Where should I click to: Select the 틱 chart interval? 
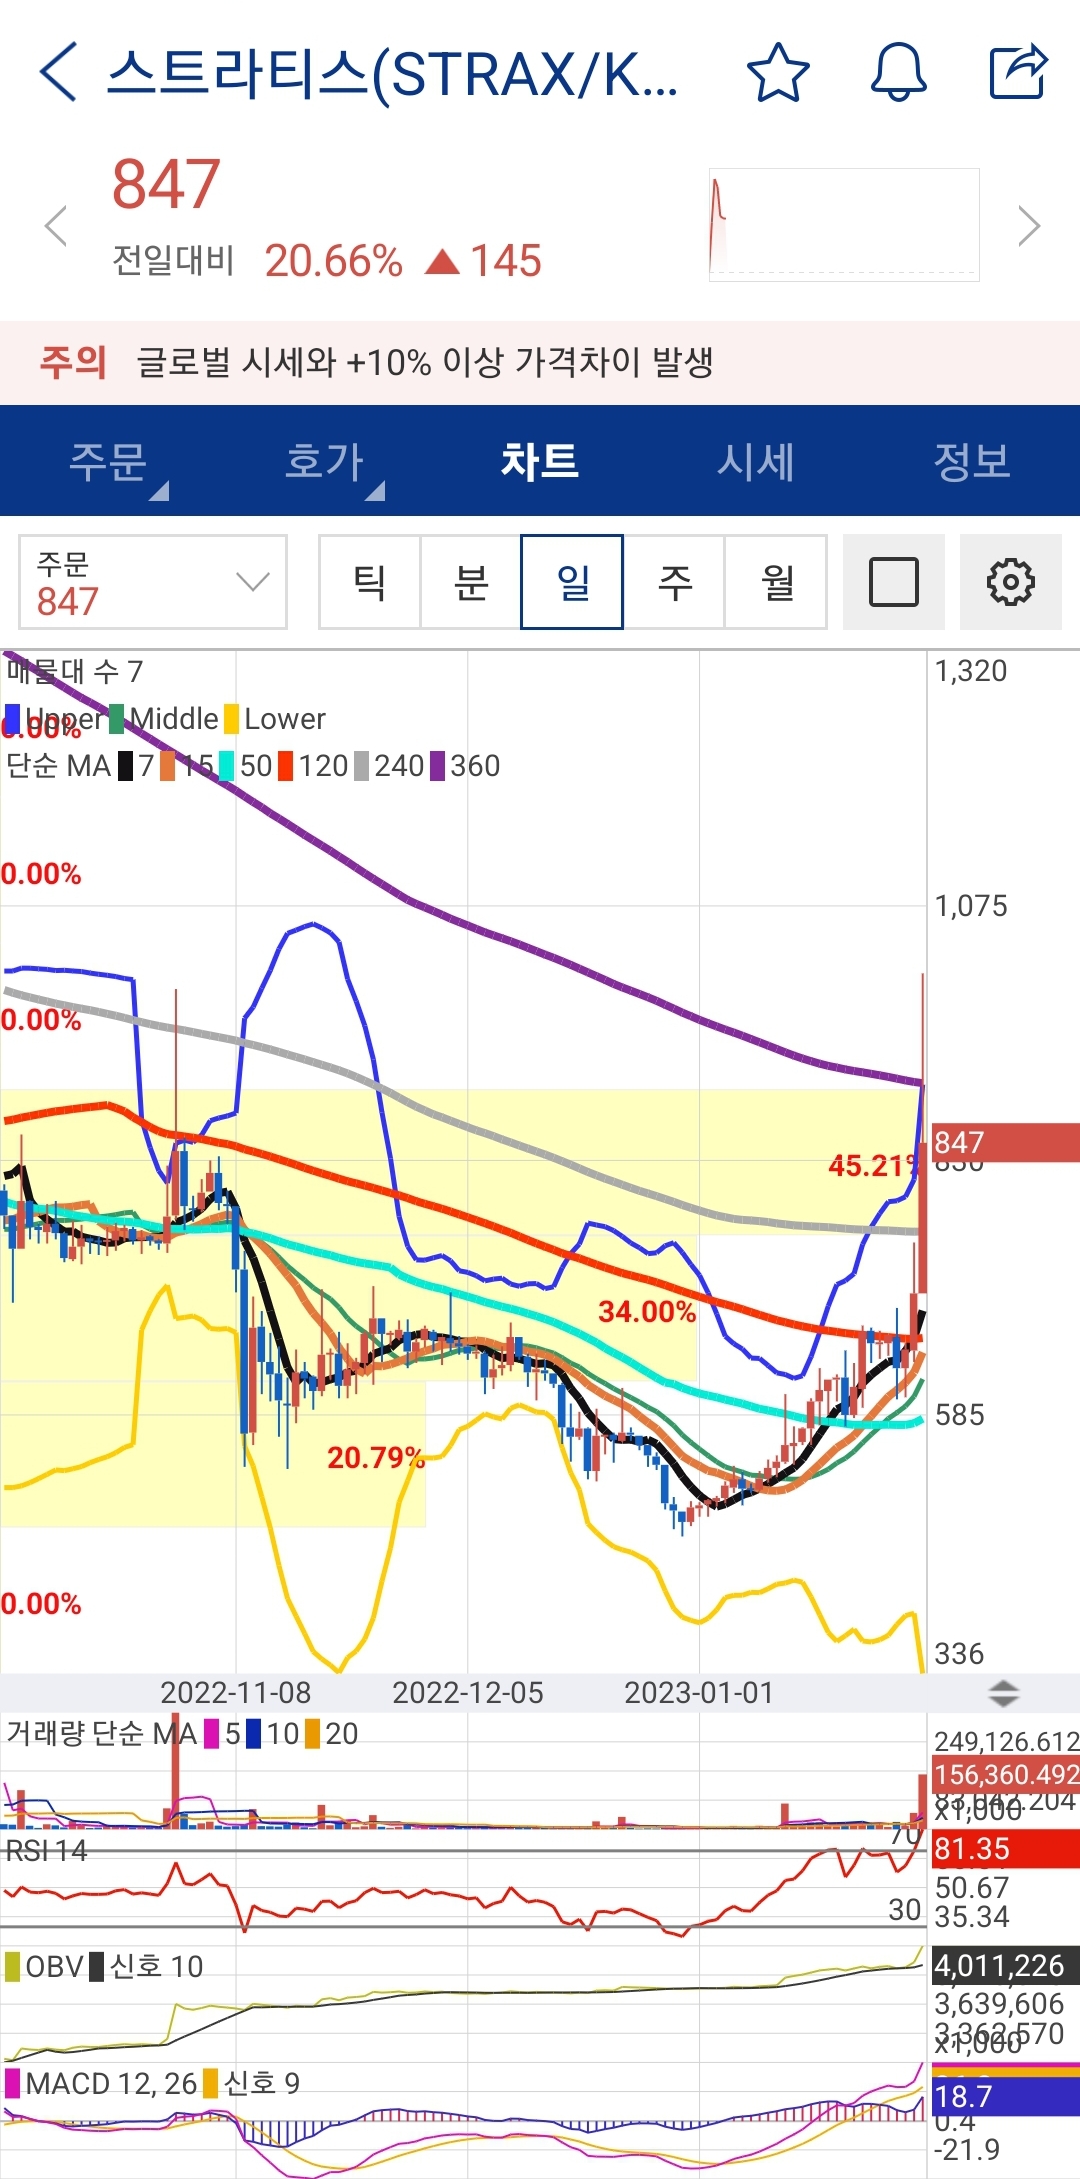(x=370, y=582)
